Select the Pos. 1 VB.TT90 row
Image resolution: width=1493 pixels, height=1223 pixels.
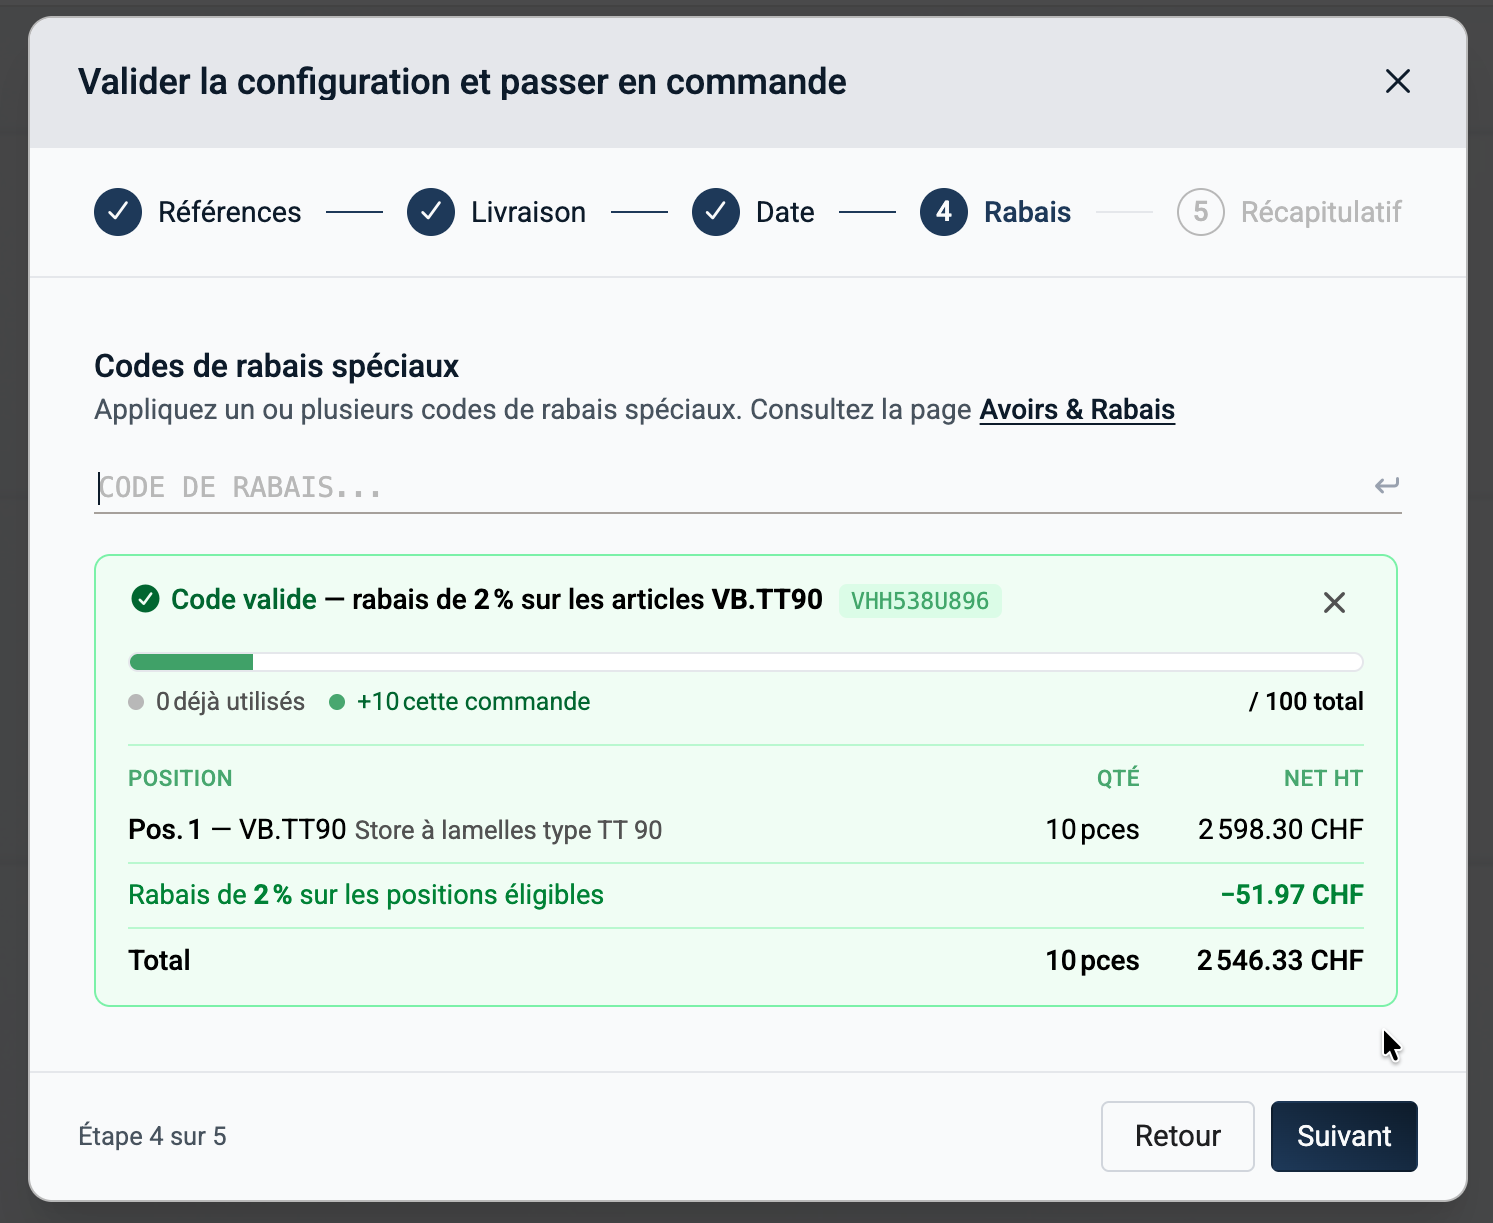[x=746, y=830]
